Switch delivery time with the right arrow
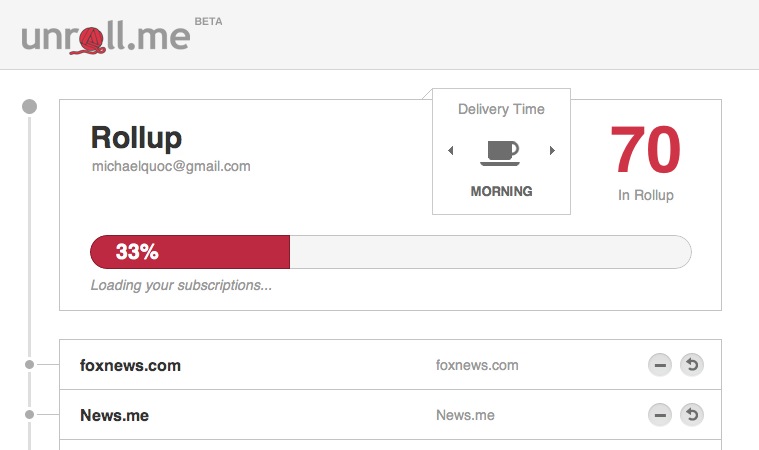 click(552, 150)
